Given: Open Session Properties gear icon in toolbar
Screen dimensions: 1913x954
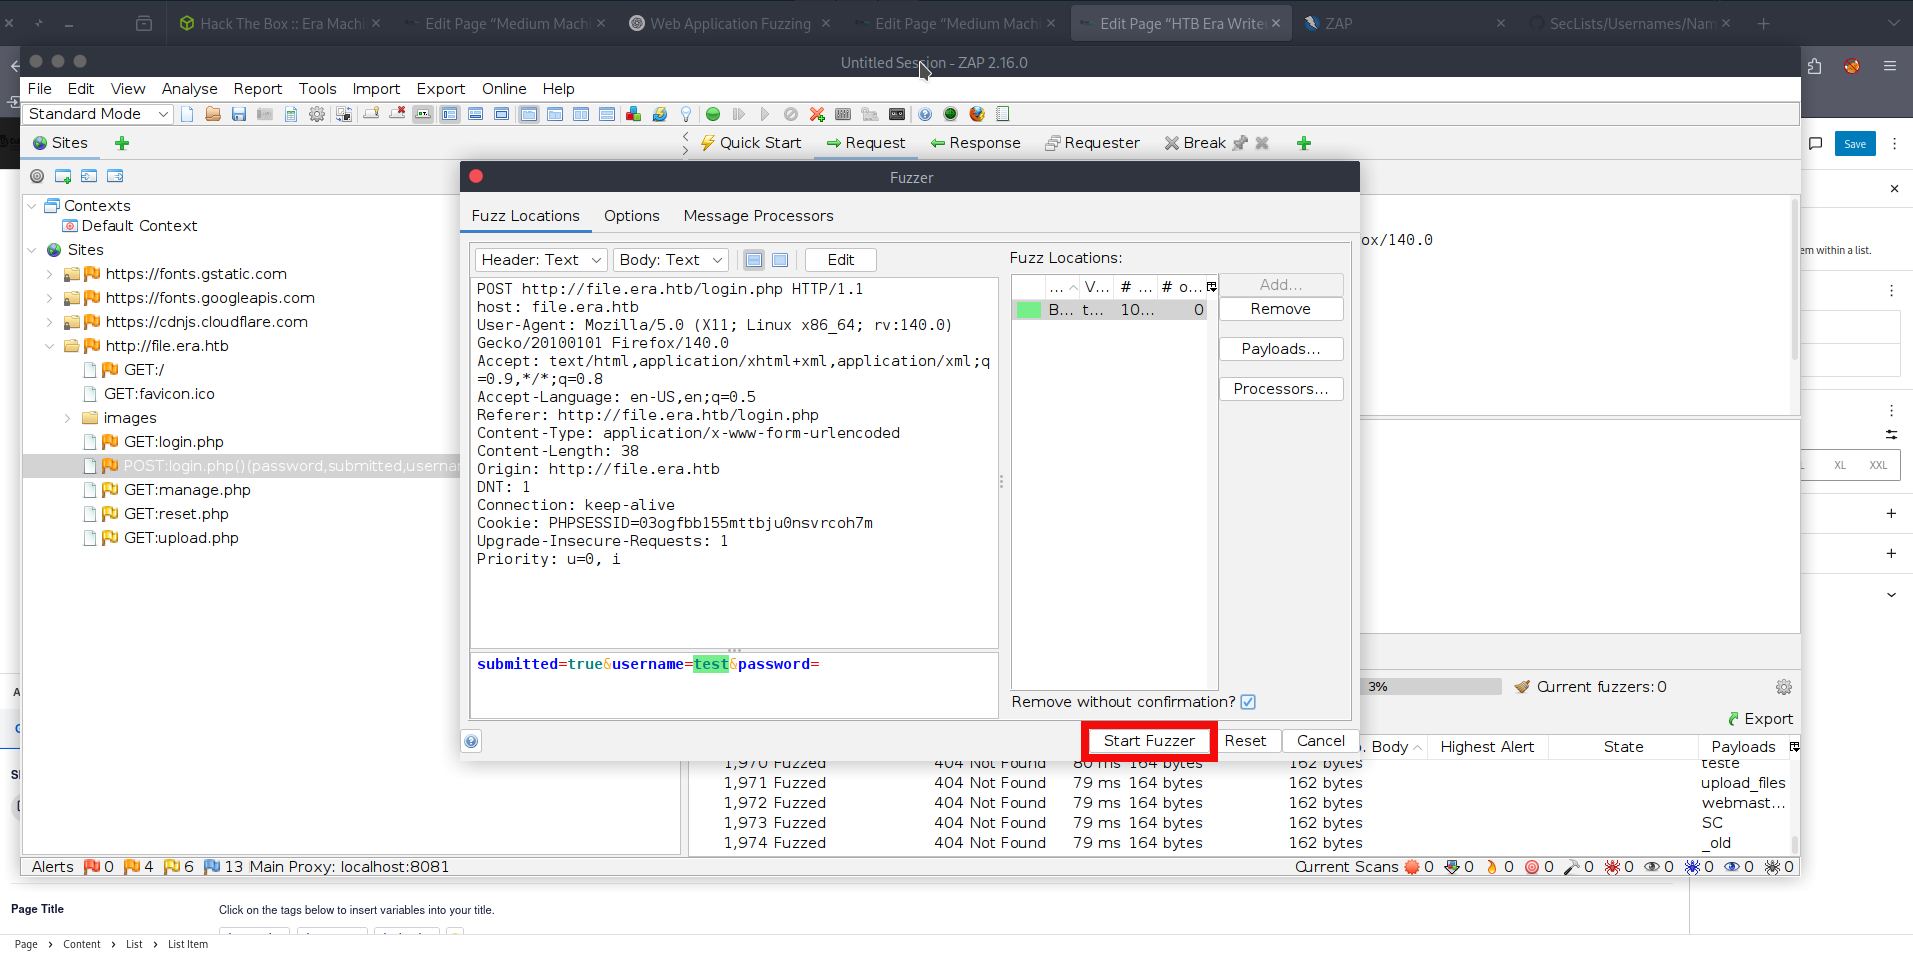Looking at the screenshot, I should tap(317, 114).
